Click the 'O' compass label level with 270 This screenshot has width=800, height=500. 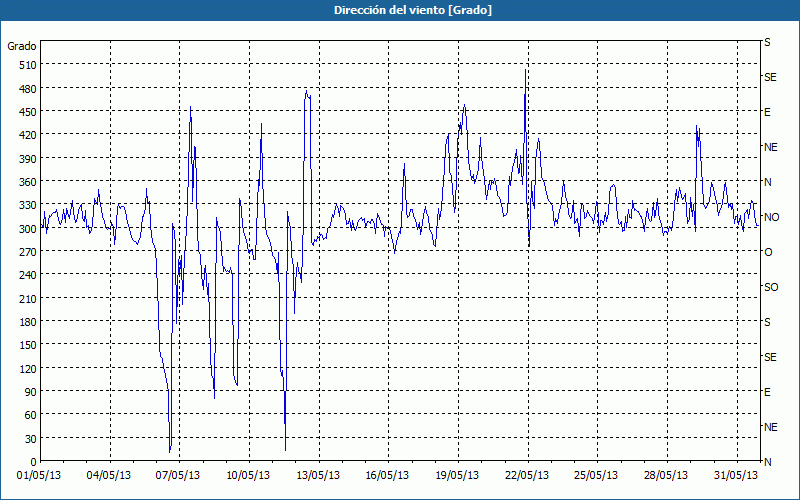tap(768, 252)
